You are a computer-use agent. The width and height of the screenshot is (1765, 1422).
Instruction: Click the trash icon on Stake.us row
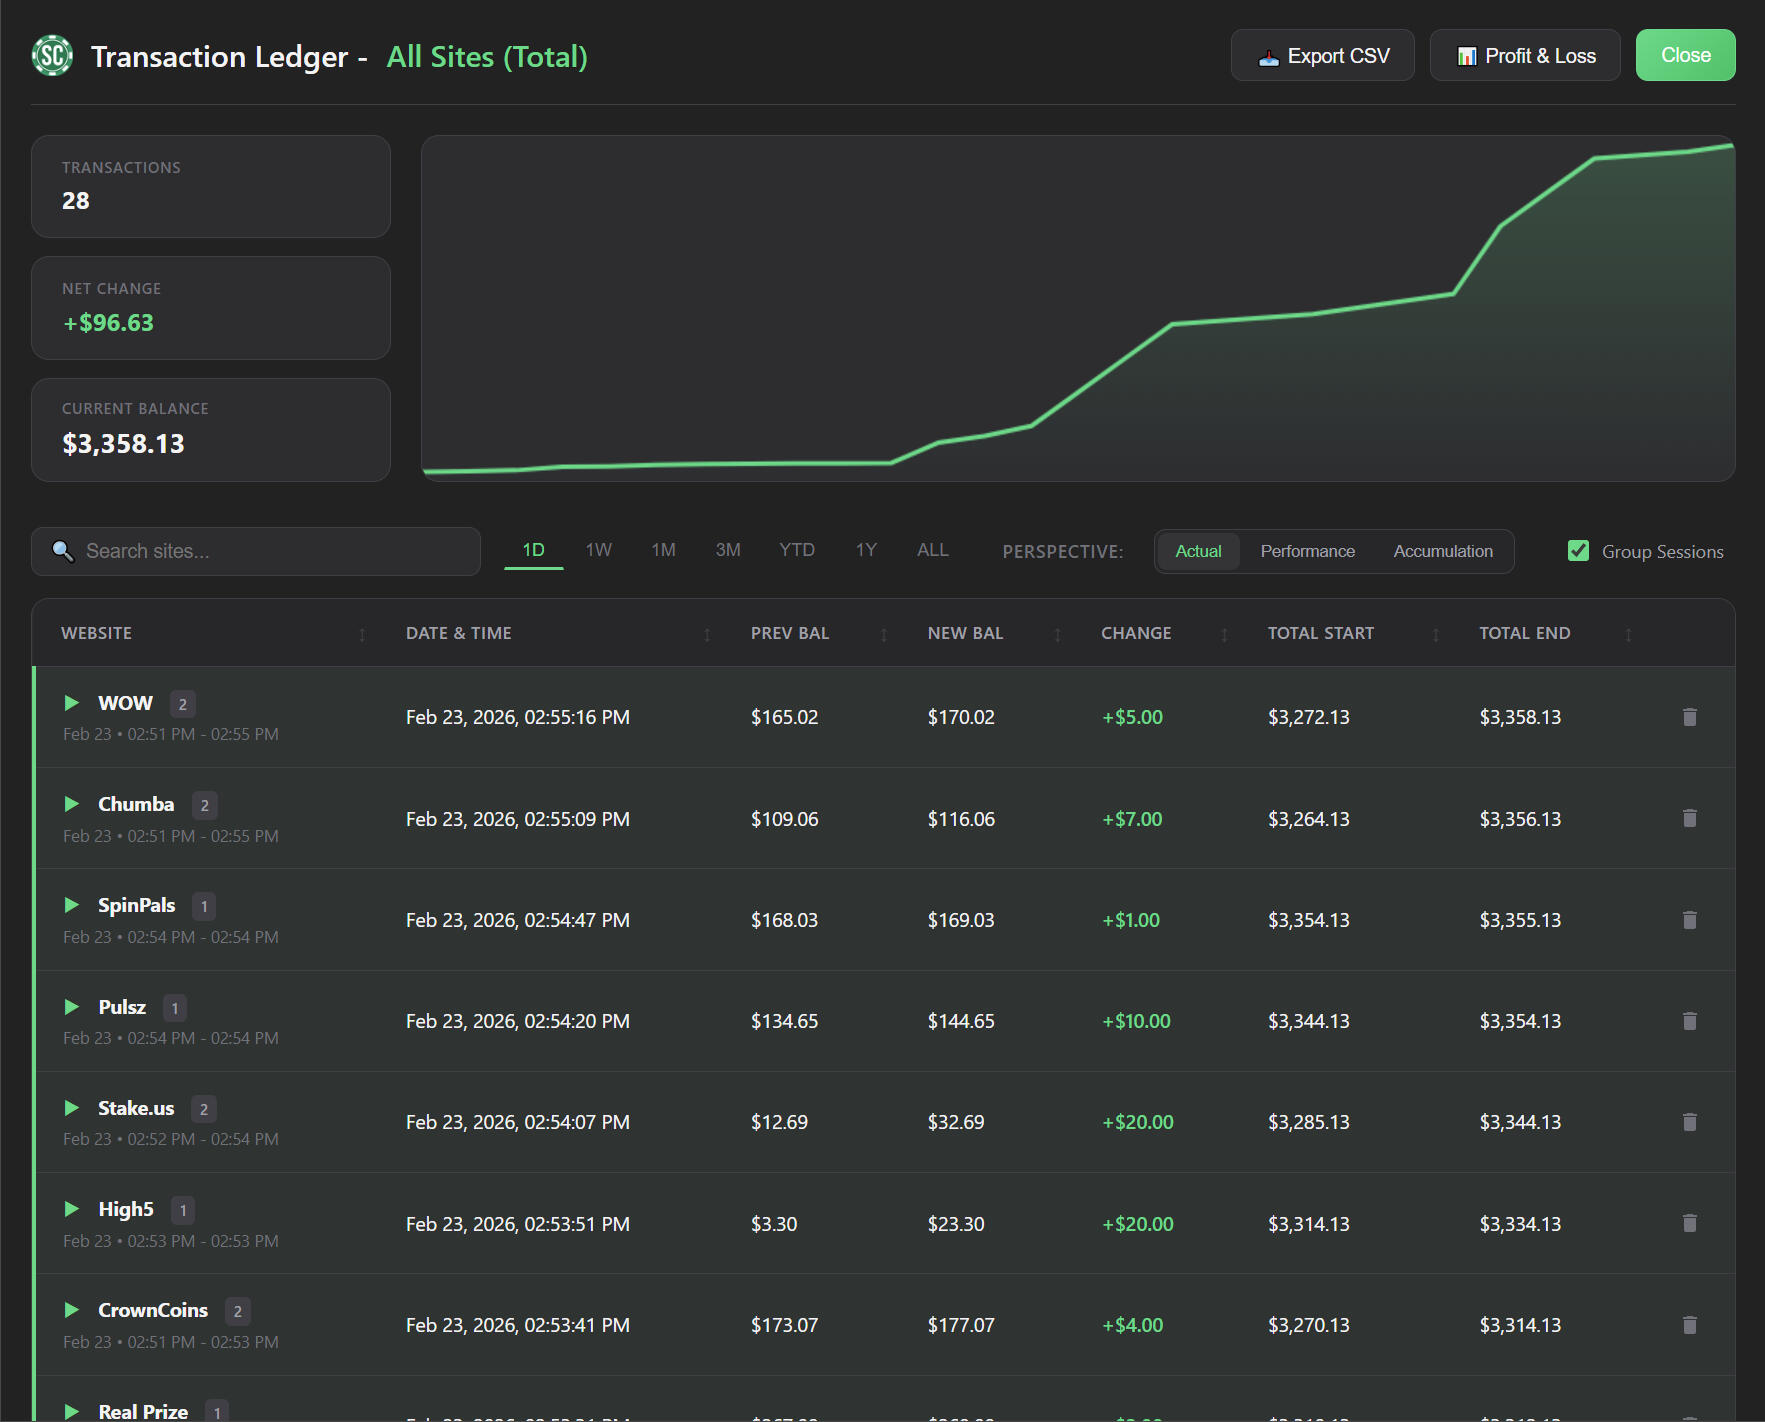click(1689, 1122)
